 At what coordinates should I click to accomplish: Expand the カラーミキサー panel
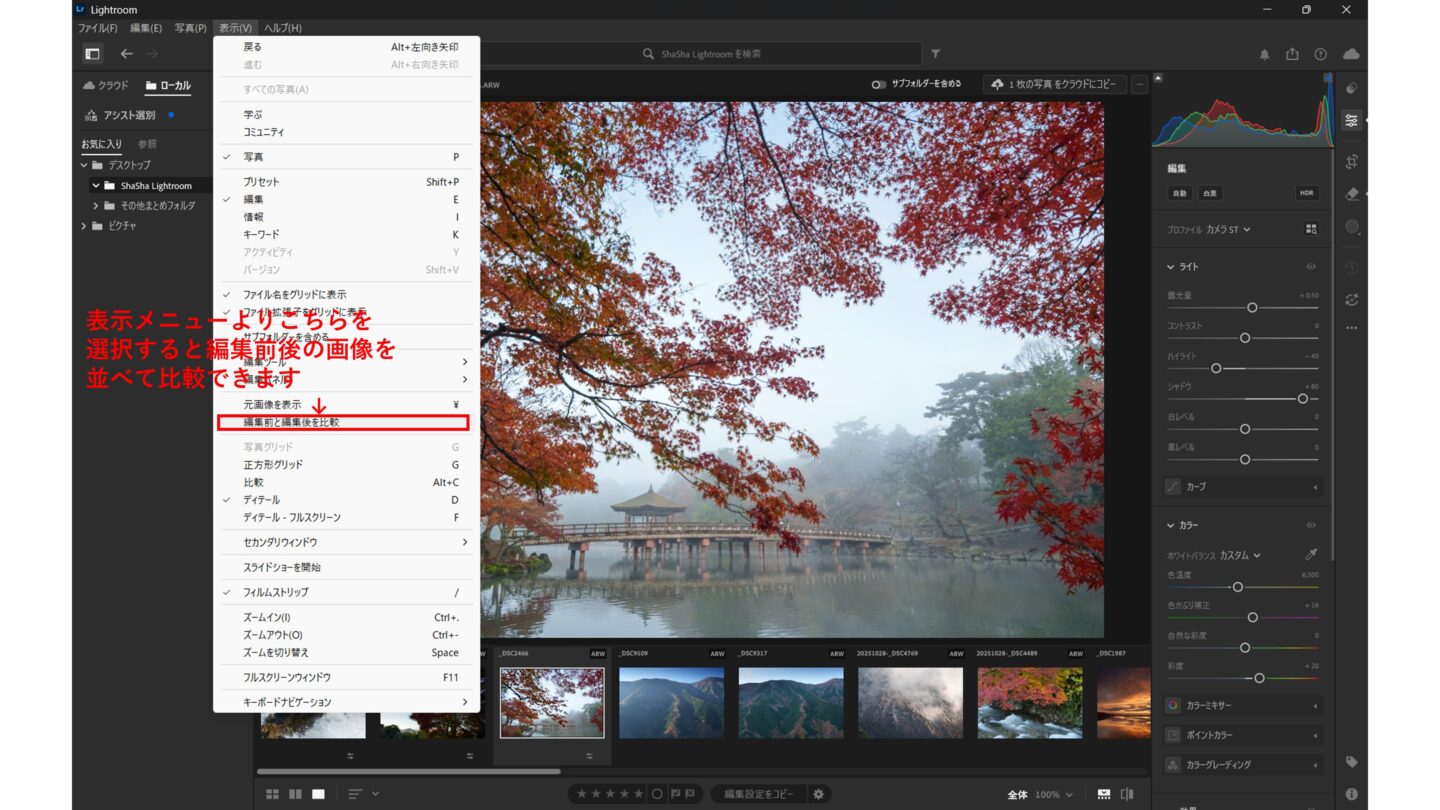(x=1243, y=706)
